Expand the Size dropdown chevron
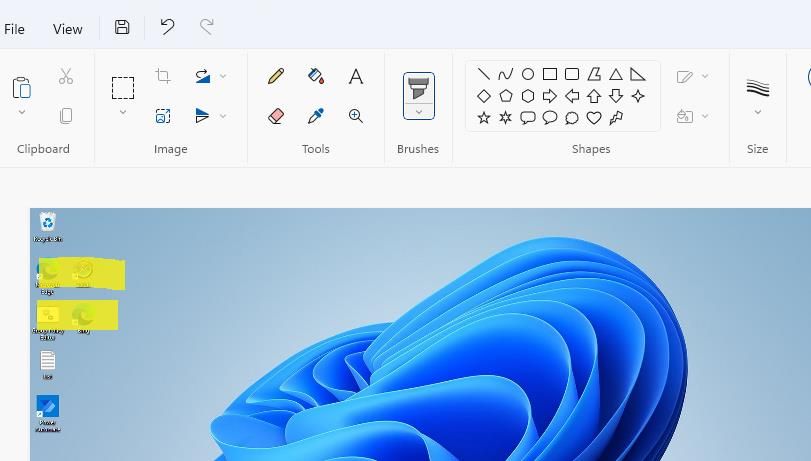 point(758,112)
